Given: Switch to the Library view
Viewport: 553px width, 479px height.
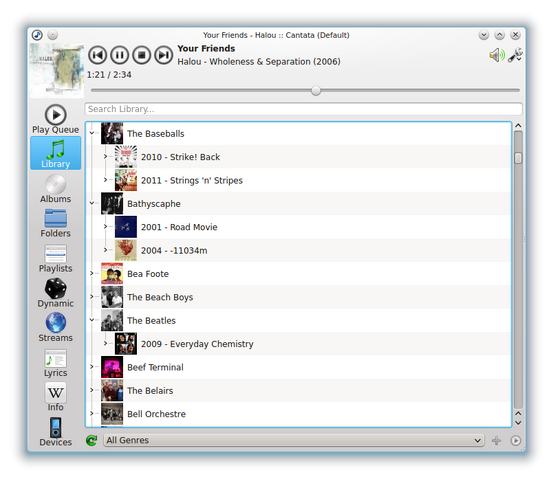Looking at the screenshot, I should click(x=55, y=153).
